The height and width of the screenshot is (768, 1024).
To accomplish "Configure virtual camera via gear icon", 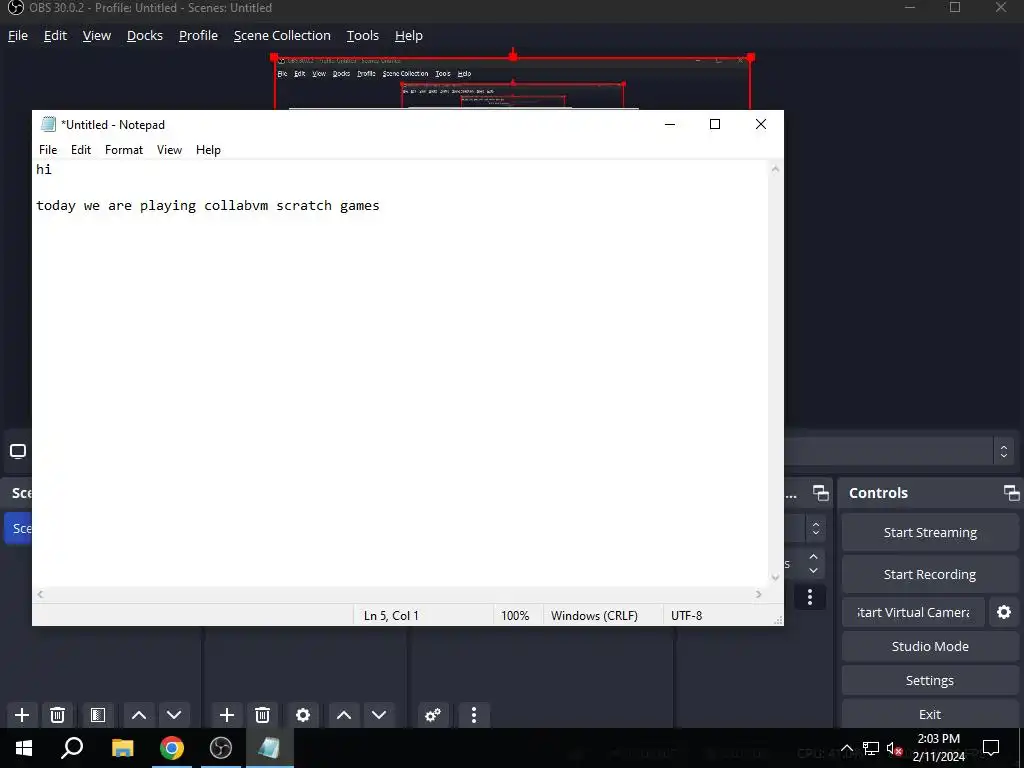I will 1004,612.
